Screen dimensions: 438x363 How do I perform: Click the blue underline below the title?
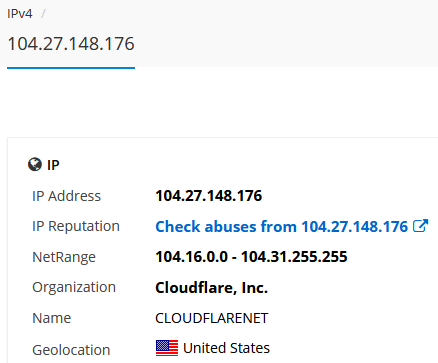click(x=71, y=68)
